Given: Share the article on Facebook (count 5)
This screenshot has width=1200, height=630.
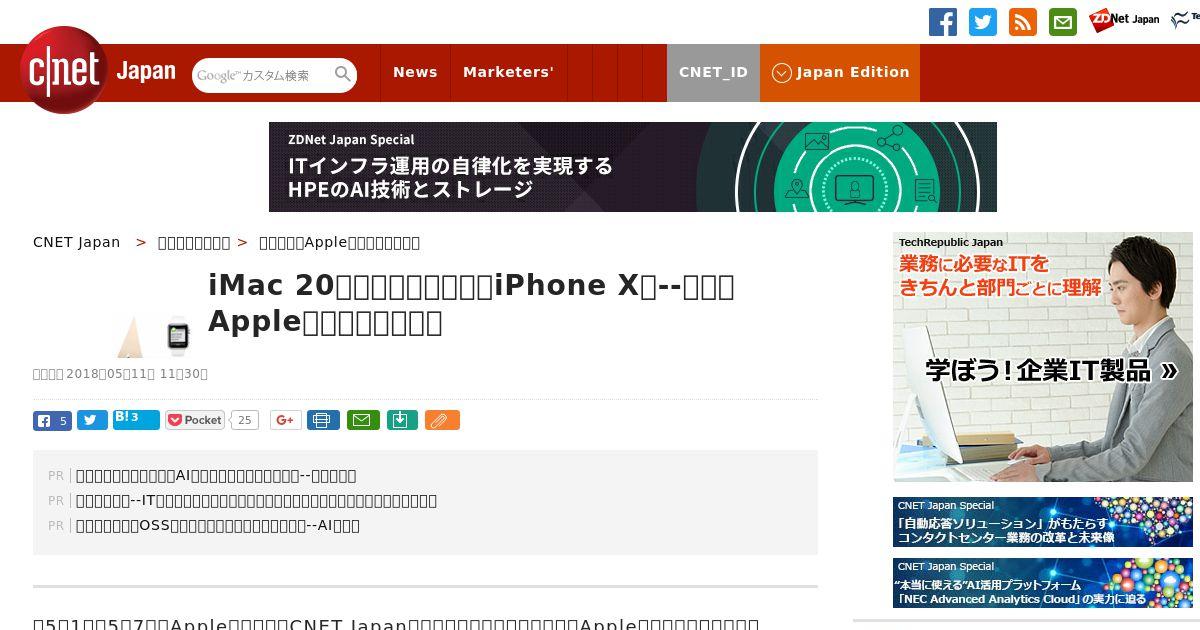Looking at the screenshot, I should pos(52,420).
